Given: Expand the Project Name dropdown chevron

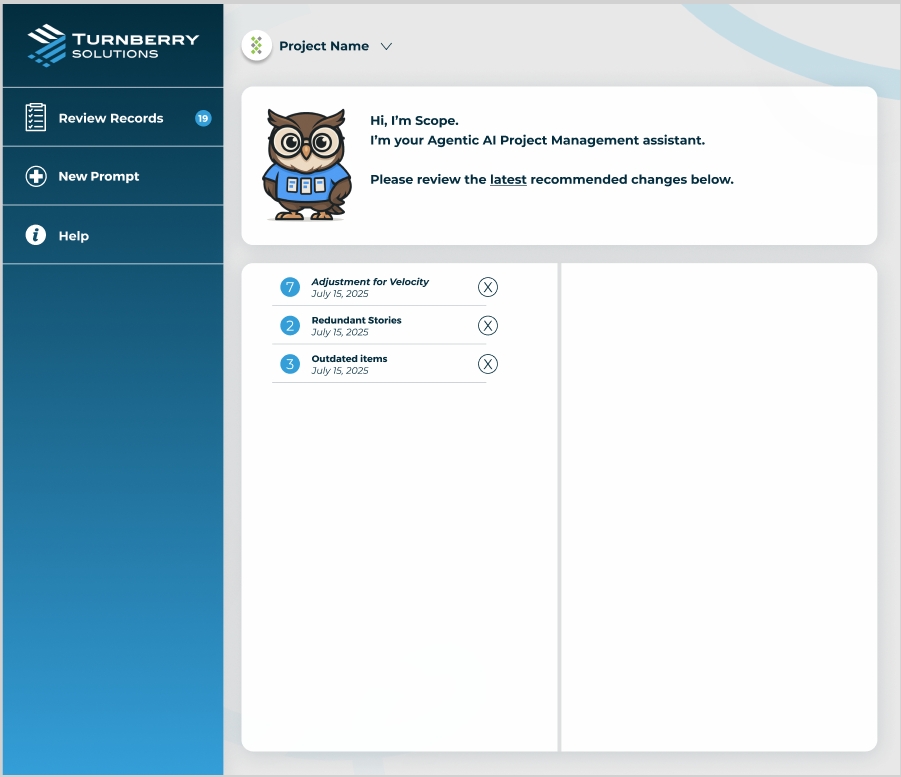Looking at the screenshot, I should (387, 47).
